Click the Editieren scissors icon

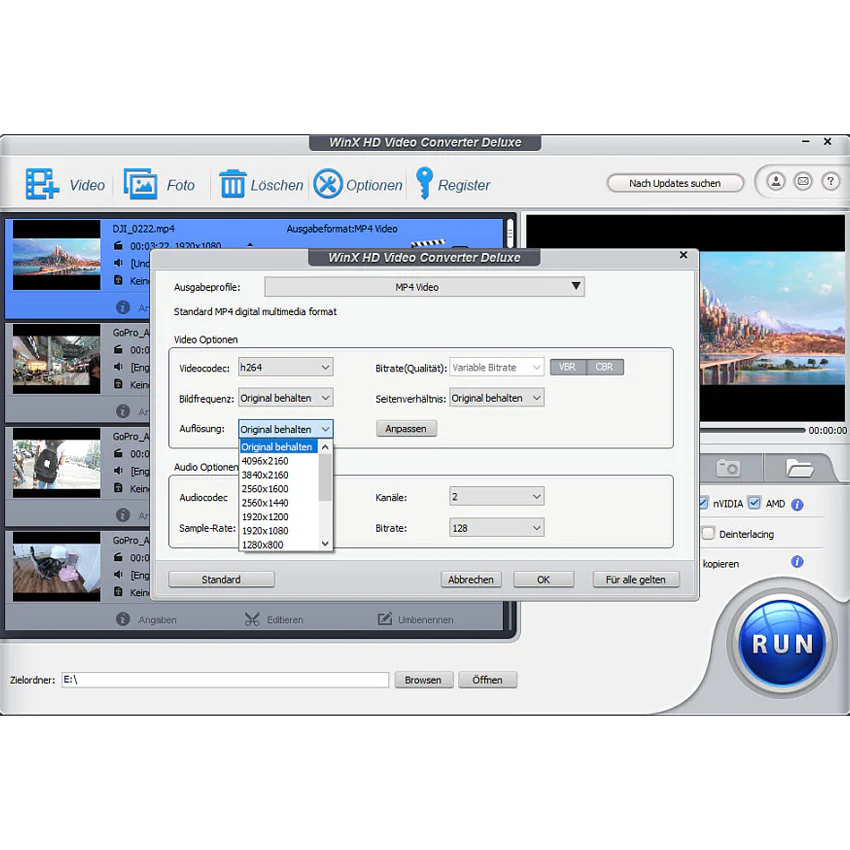[x=252, y=619]
